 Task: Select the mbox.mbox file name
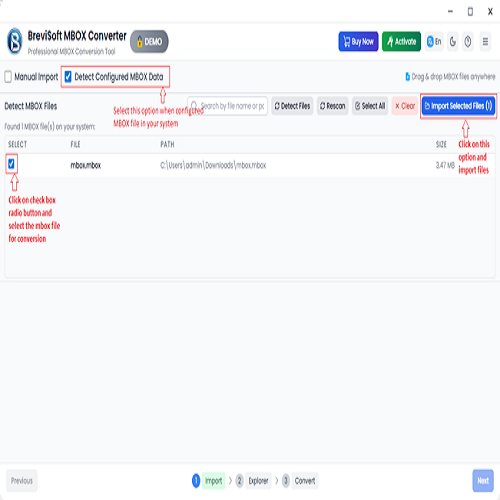(86, 165)
